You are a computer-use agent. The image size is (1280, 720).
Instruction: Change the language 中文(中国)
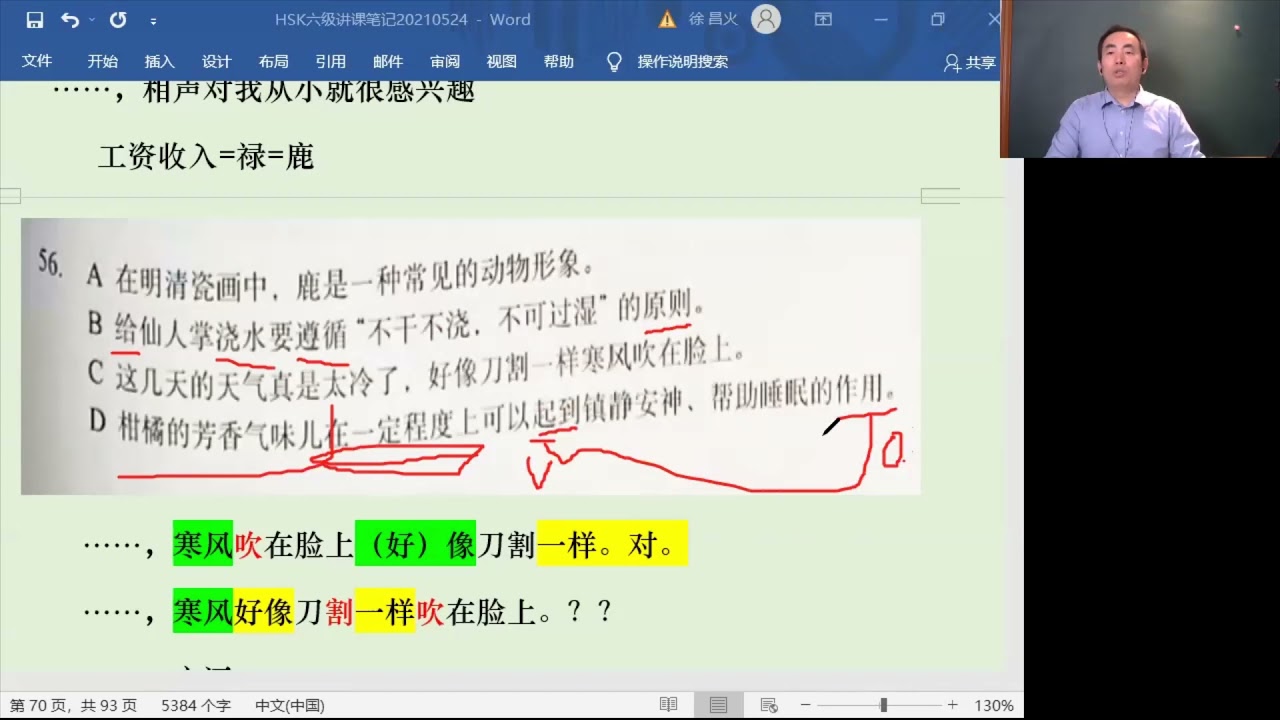click(289, 705)
